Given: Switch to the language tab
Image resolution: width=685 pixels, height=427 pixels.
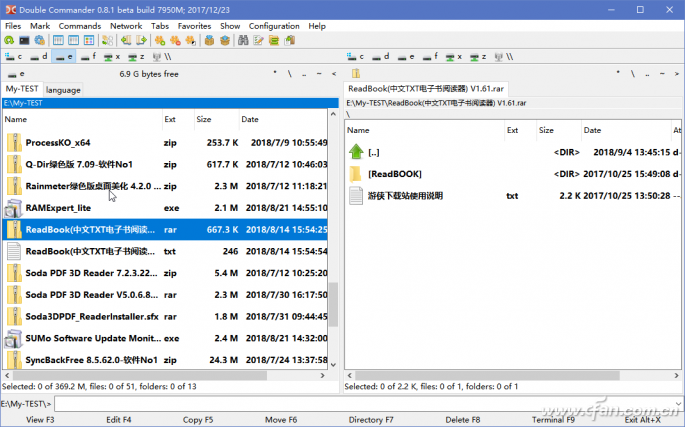Looking at the screenshot, I should (x=63, y=90).
